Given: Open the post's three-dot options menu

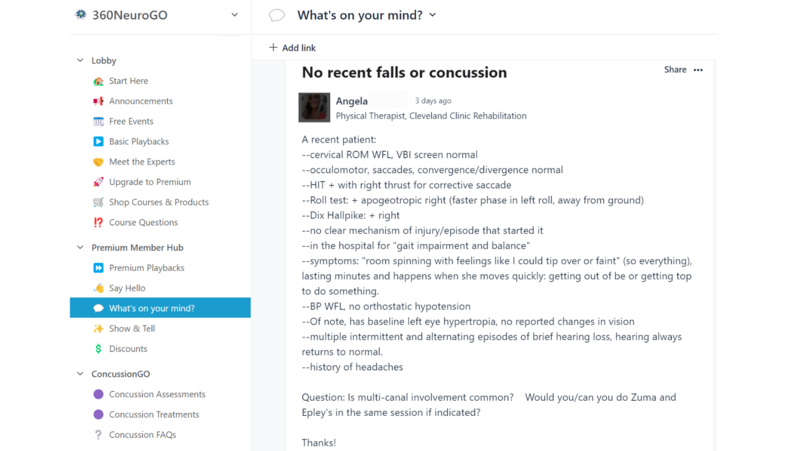Looking at the screenshot, I should click(x=698, y=70).
